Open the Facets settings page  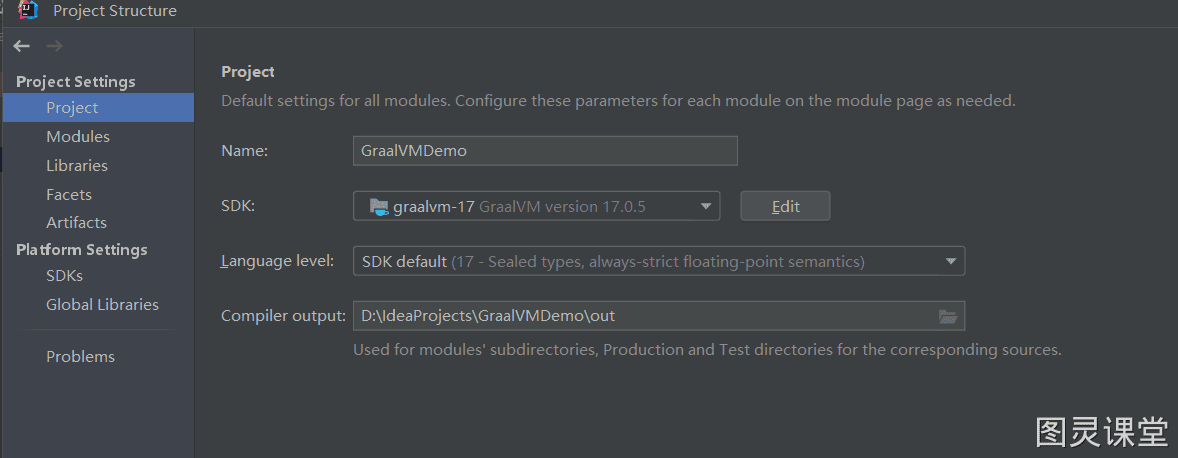(x=68, y=194)
